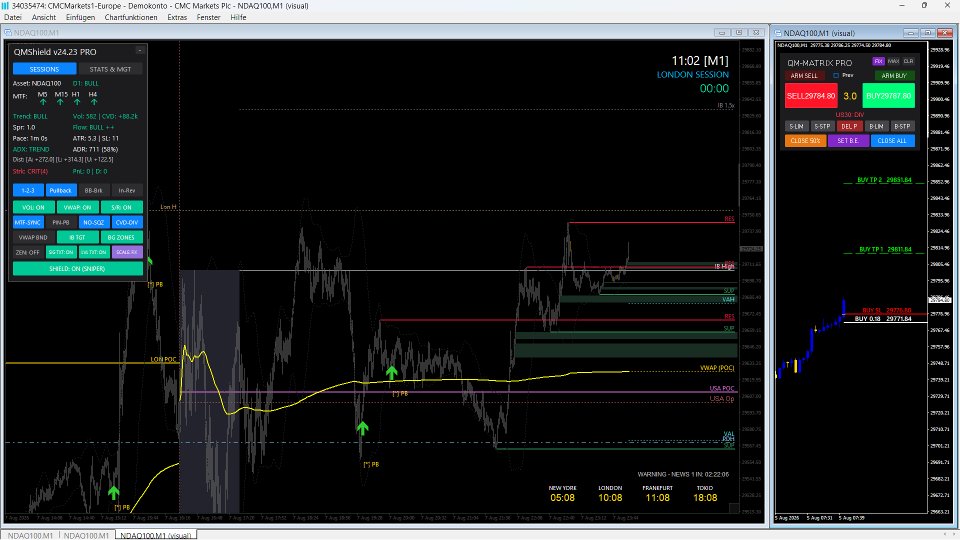This screenshot has height=540, width=960.
Task: Click the H1 timeframe up arrow
Action: (77, 102)
